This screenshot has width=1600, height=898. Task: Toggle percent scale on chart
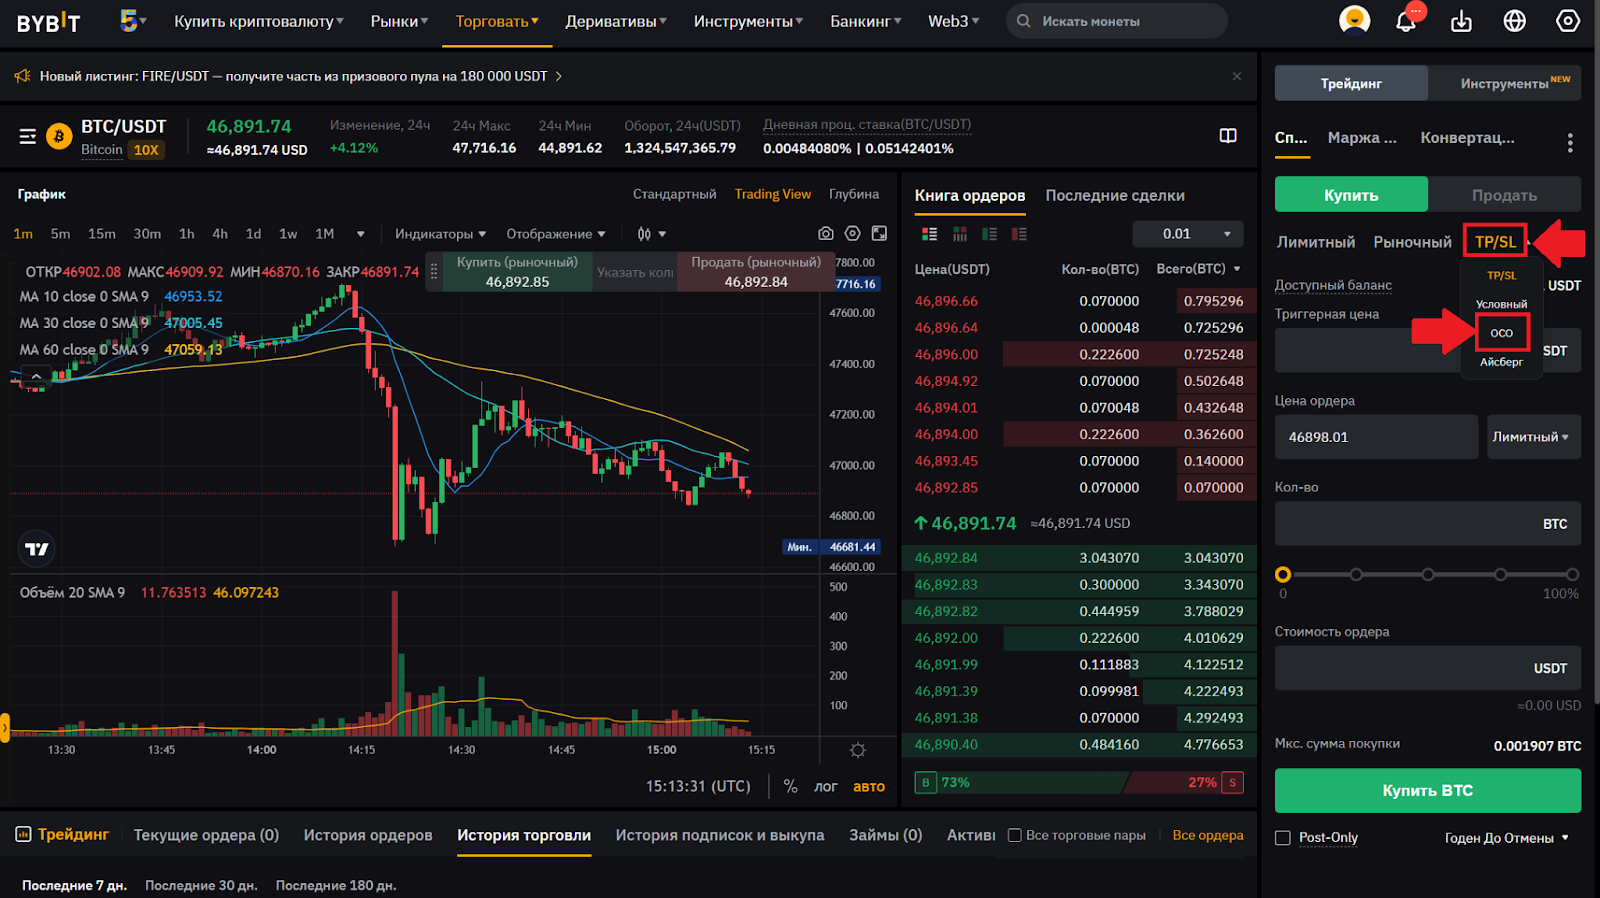coord(790,786)
